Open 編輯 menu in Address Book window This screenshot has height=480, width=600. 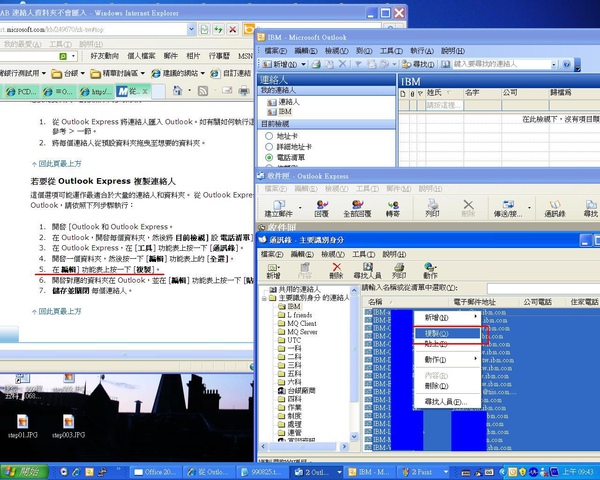(302, 254)
